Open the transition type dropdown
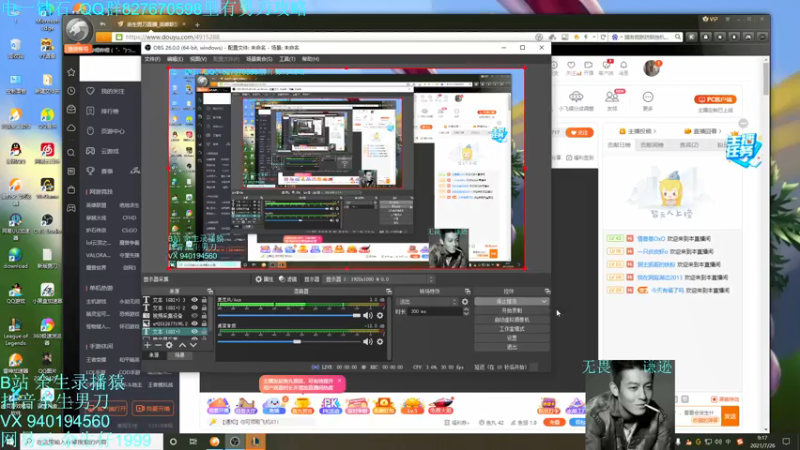The height and width of the screenshot is (450, 800). (x=428, y=302)
